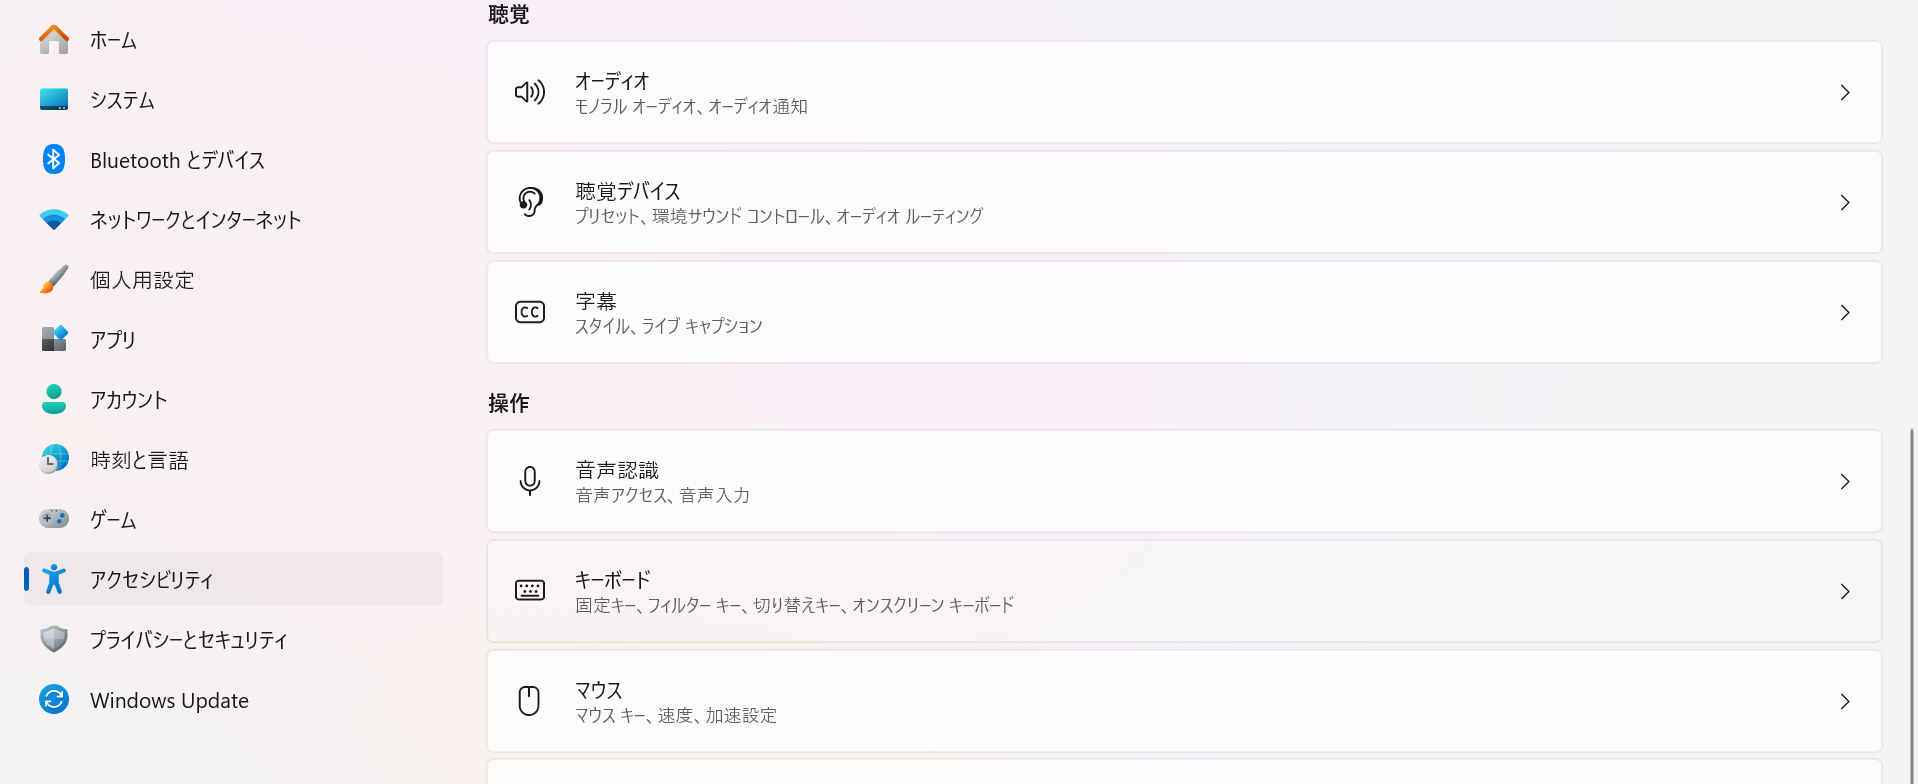This screenshot has height=784, width=1918.
Task: Expand the オーディオ row chevron
Action: click(1845, 93)
